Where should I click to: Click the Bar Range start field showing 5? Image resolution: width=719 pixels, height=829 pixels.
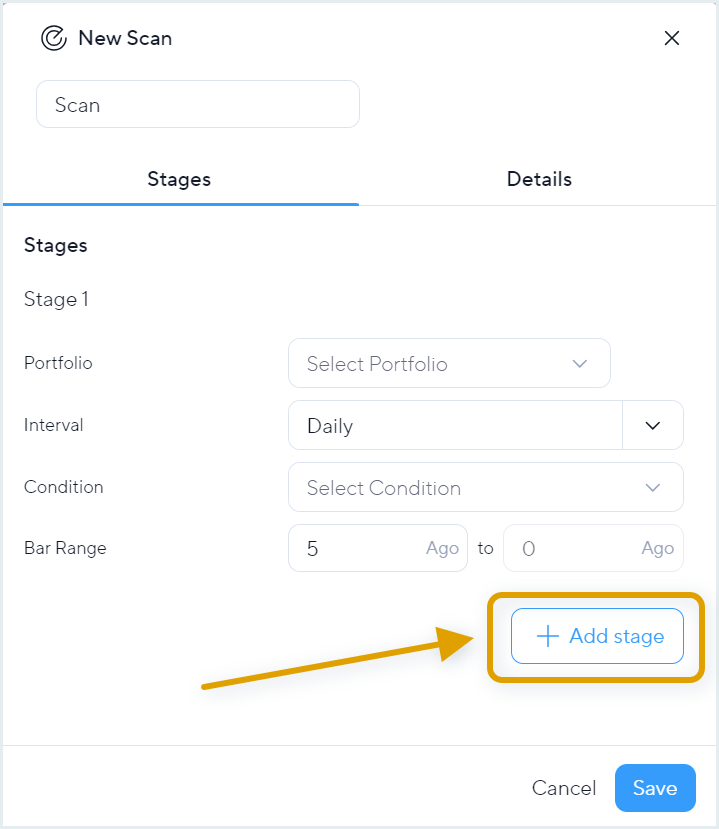378,548
